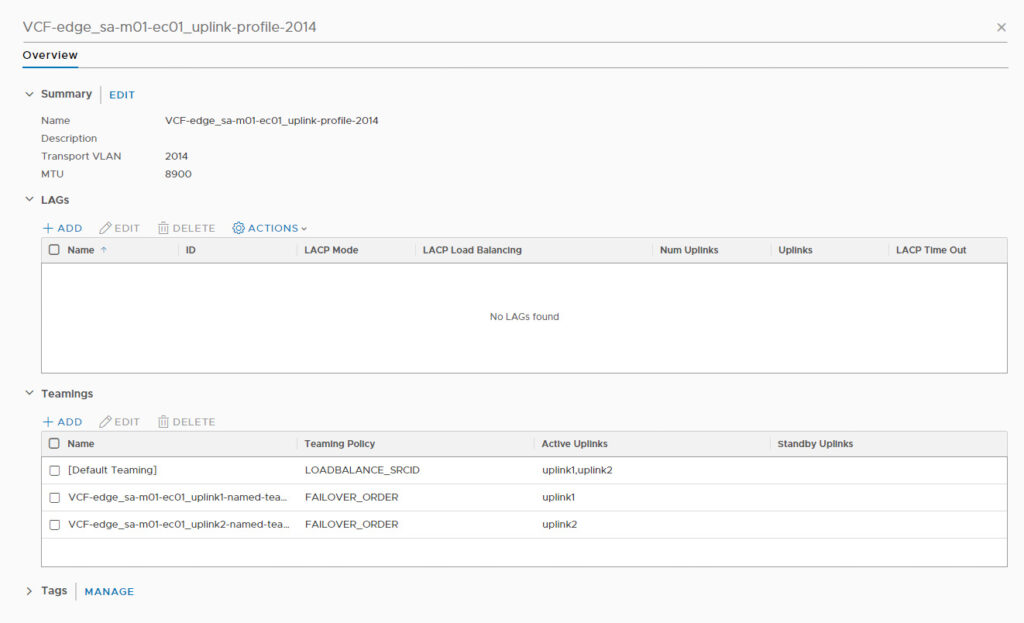This screenshot has height=623, width=1024.
Task: Collapse the LAGs section
Action: pyautogui.click(x=29, y=199)
